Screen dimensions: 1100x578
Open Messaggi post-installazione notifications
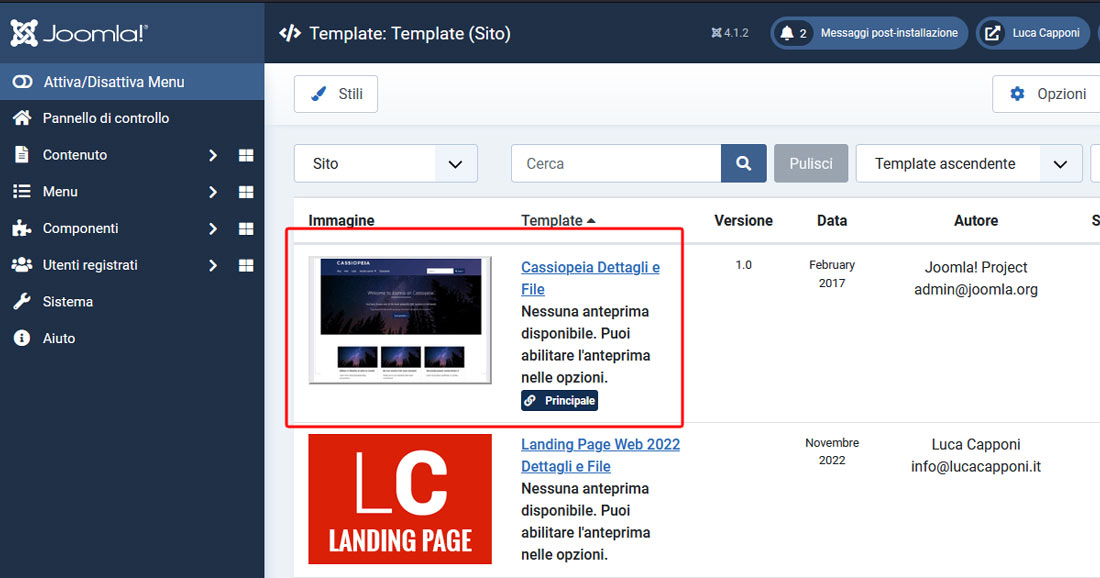point(869,33)
